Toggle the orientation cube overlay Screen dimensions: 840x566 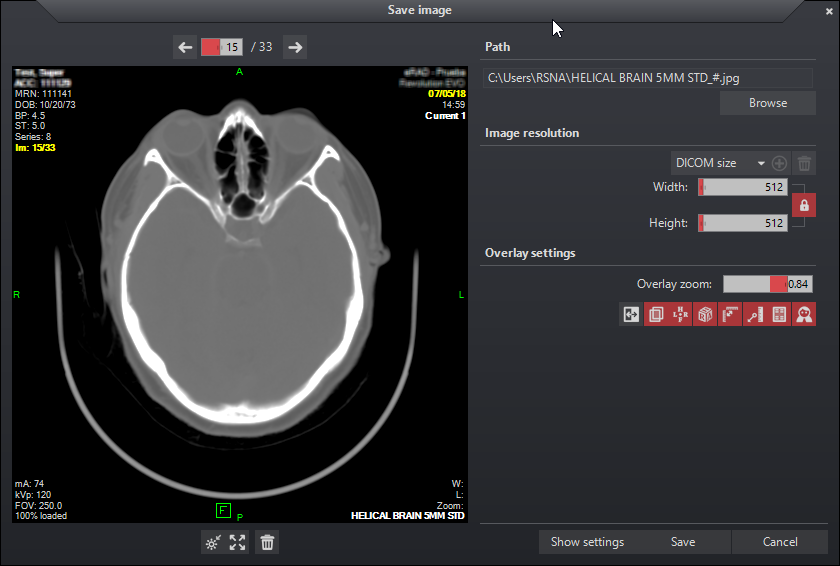pos(706,314)
